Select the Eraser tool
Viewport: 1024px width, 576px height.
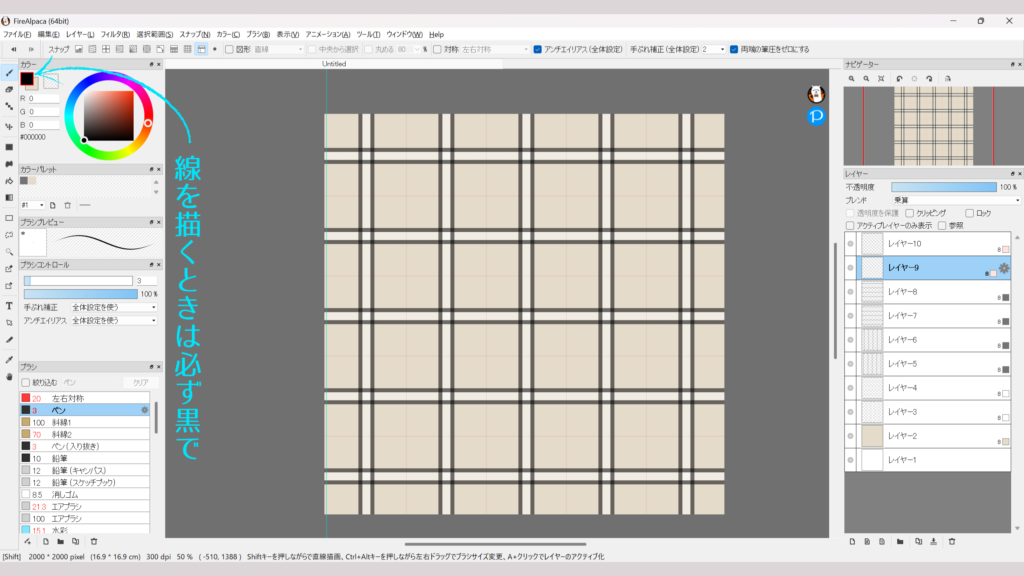coord(9,89)
